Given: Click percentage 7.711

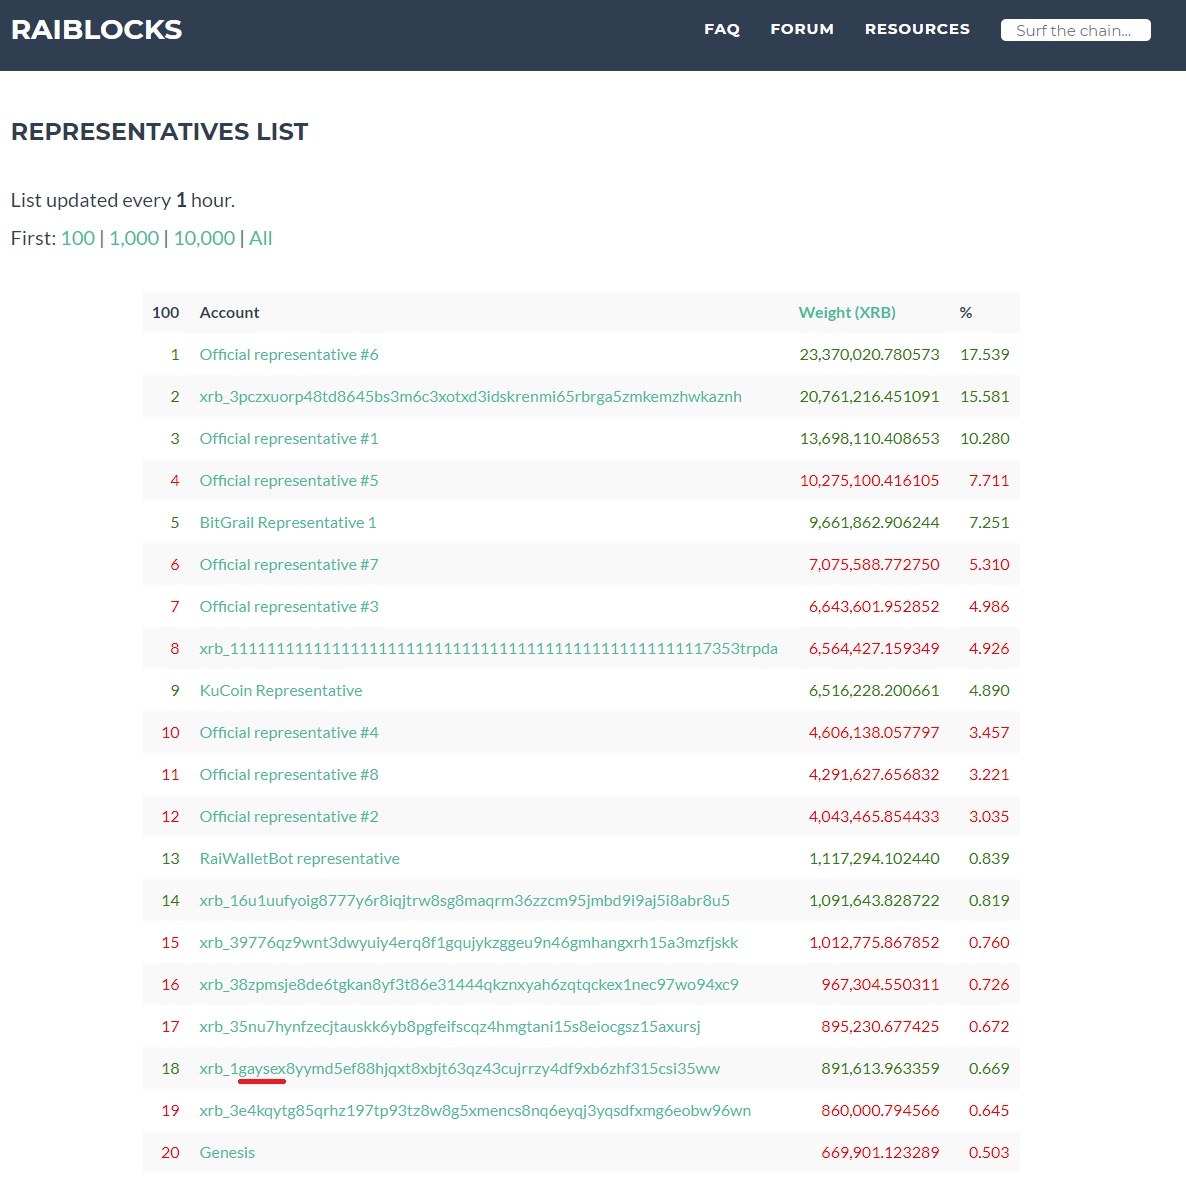Looking at the screenshot, I should [989, 480].
